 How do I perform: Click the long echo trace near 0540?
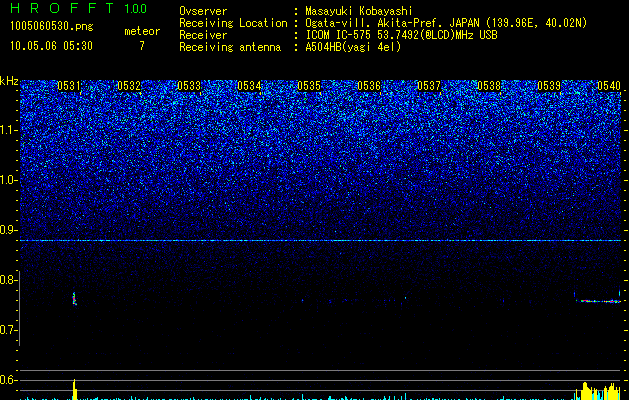[598, 301]
